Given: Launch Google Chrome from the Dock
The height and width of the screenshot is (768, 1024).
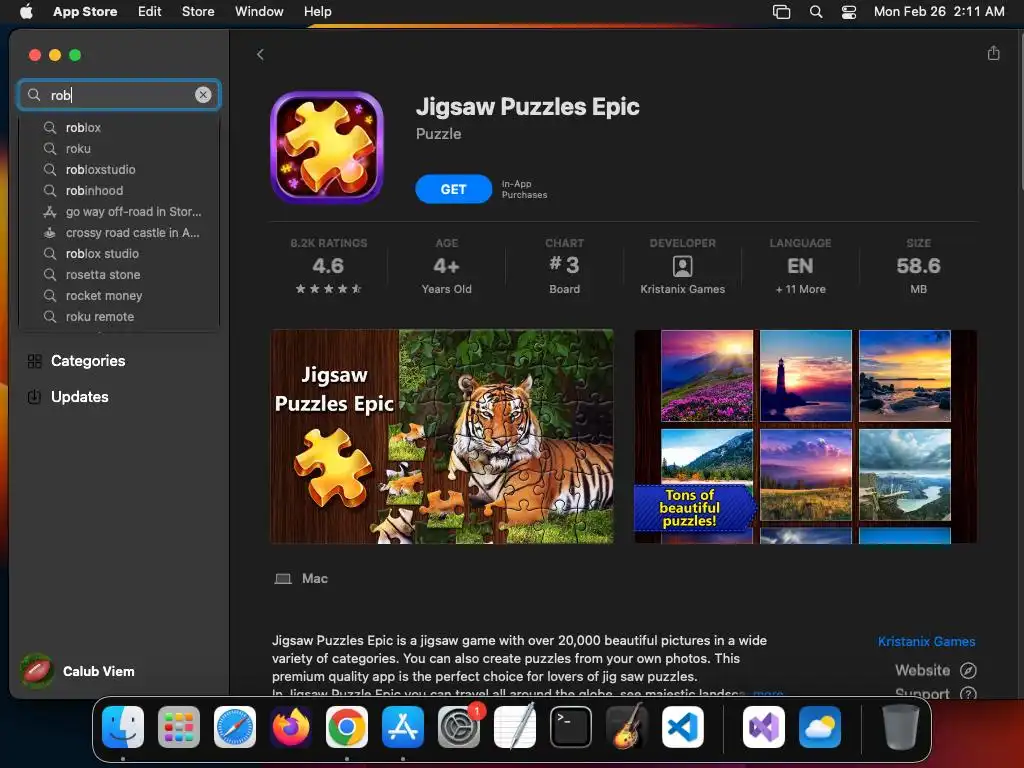Looking at the screenshot, I should [x=347, y=727].
